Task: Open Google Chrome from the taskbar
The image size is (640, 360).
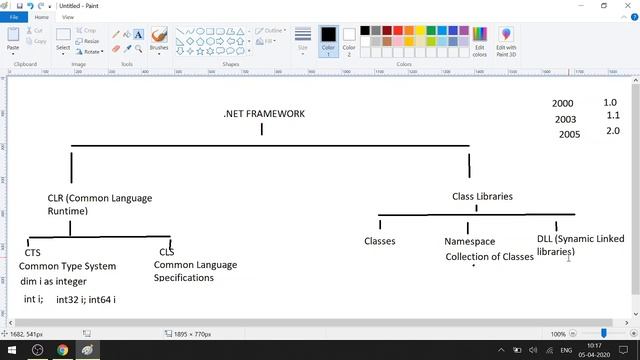Action: [x=62, y=350]
